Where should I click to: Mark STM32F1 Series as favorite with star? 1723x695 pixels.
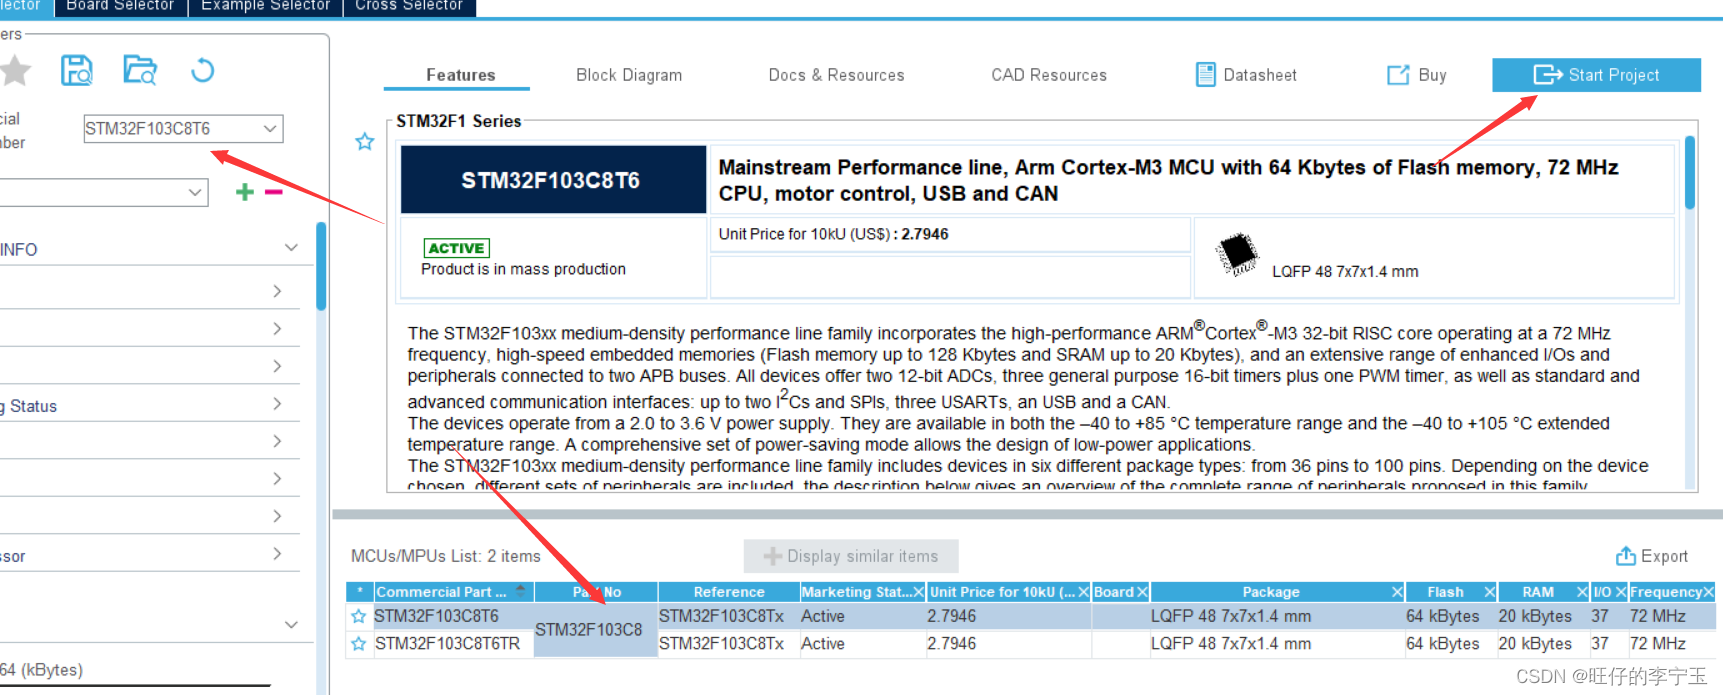point(365,142)
